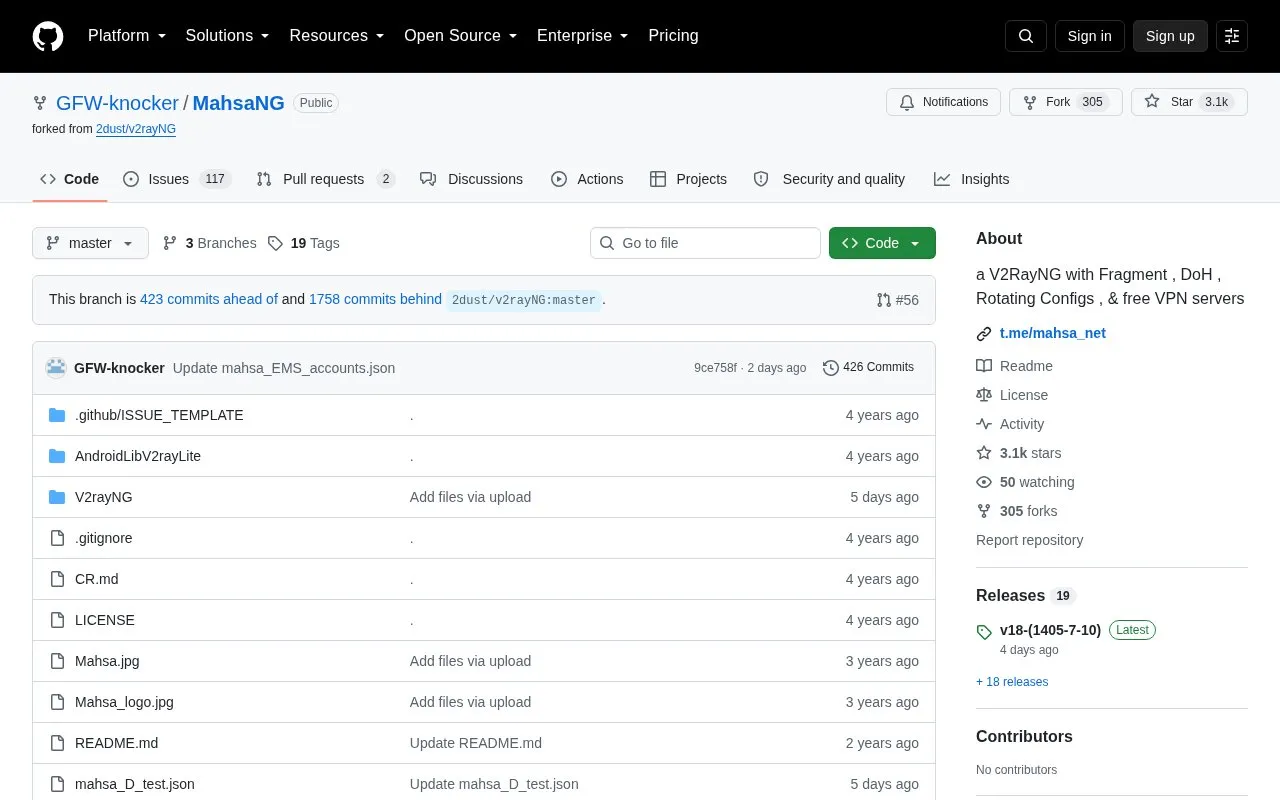Image resolution: width=1280 pixels, height=800 pixels.
Task: Click the 423 commits ahead of link
Action: tap(209, 299)
